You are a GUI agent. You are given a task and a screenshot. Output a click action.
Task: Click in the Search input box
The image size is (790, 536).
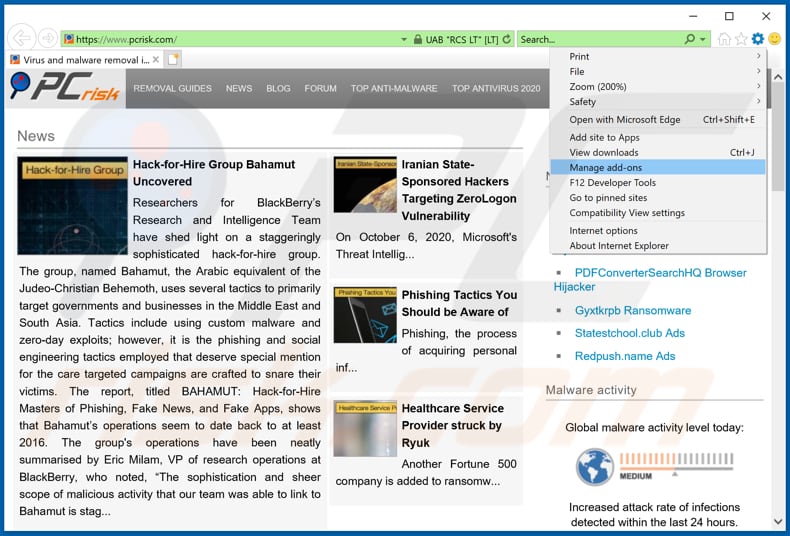point(598,39)
